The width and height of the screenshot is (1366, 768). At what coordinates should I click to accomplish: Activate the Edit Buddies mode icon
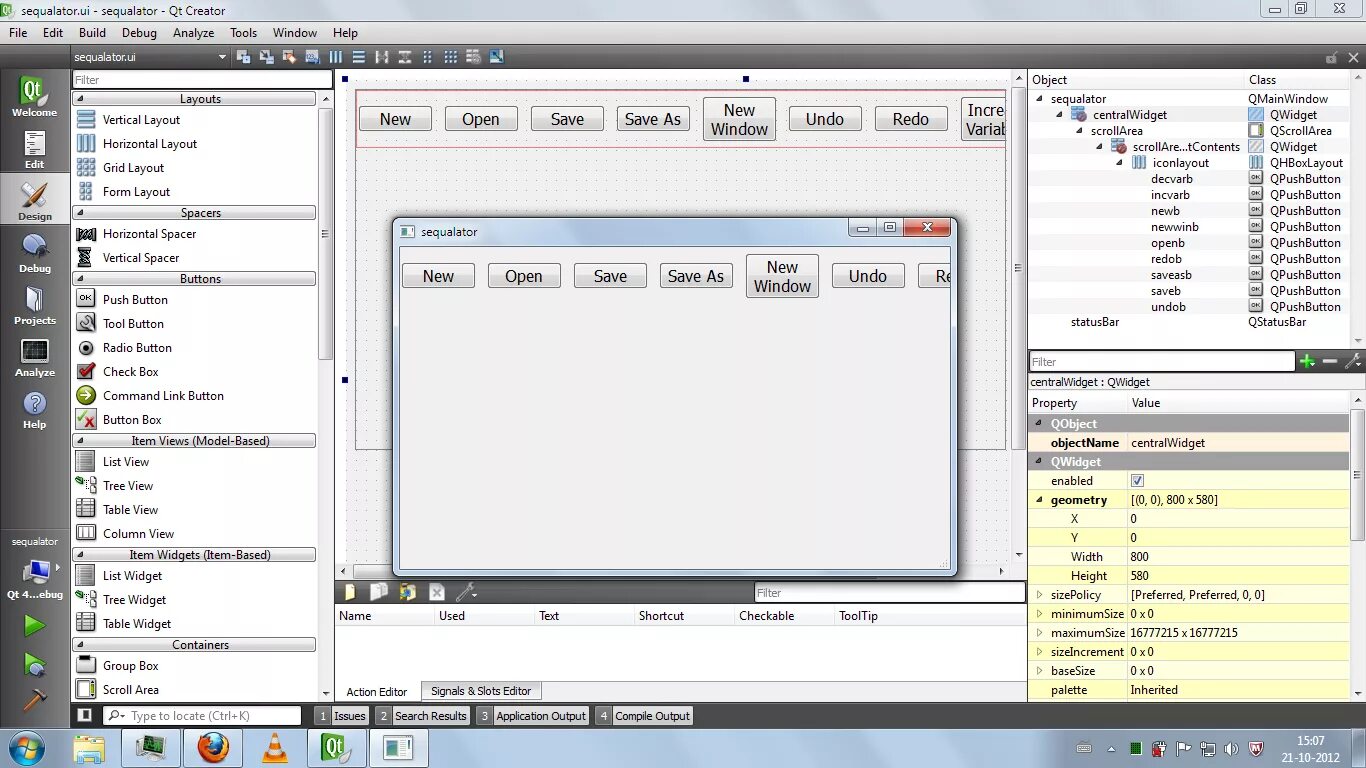pyautogui.click(x=289, y=57)
